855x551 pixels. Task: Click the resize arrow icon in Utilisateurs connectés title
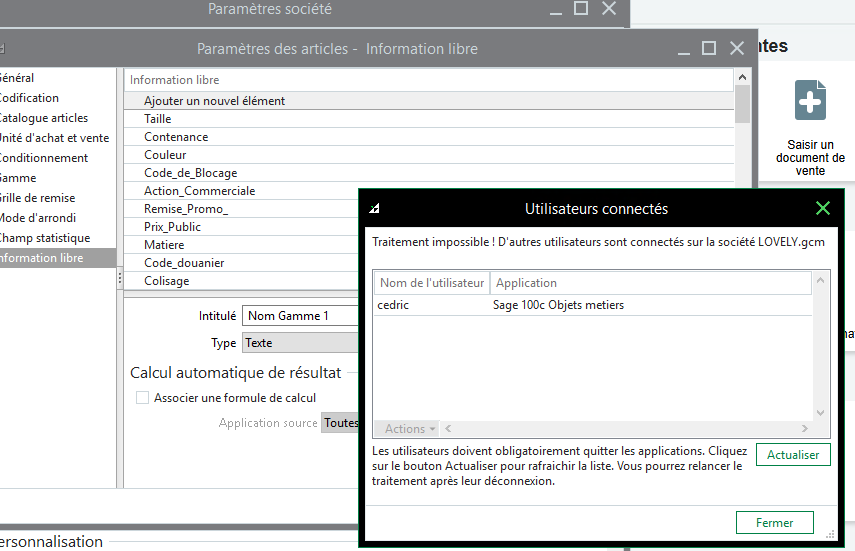(374, 208)
